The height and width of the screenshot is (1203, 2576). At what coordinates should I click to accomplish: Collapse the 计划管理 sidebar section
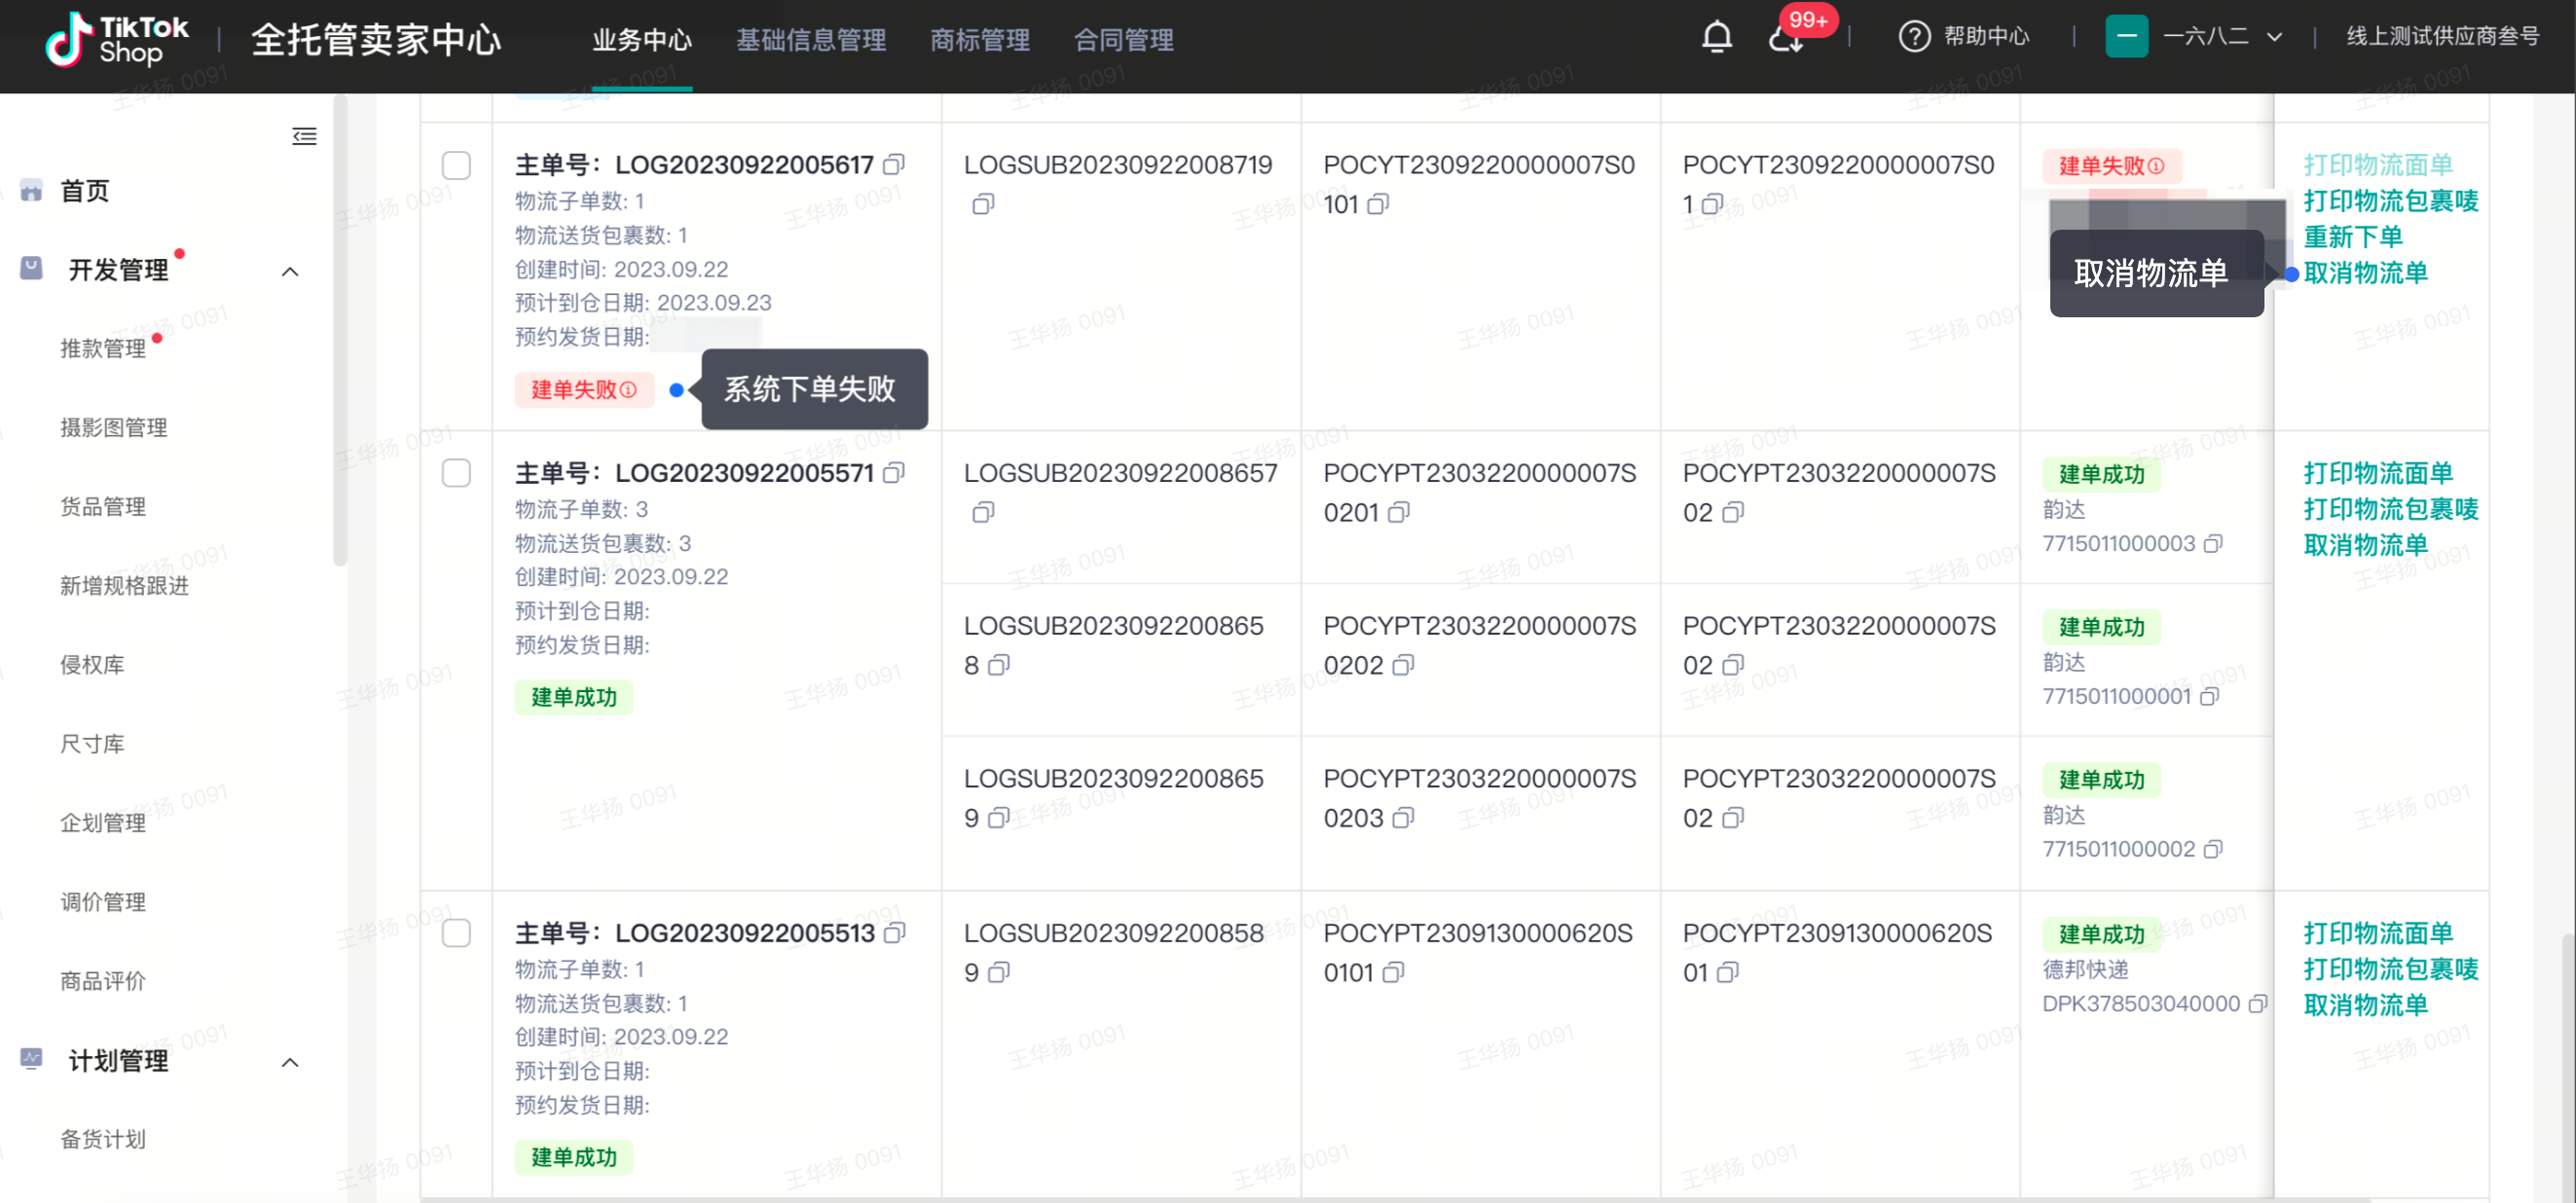pos(290,1062)
